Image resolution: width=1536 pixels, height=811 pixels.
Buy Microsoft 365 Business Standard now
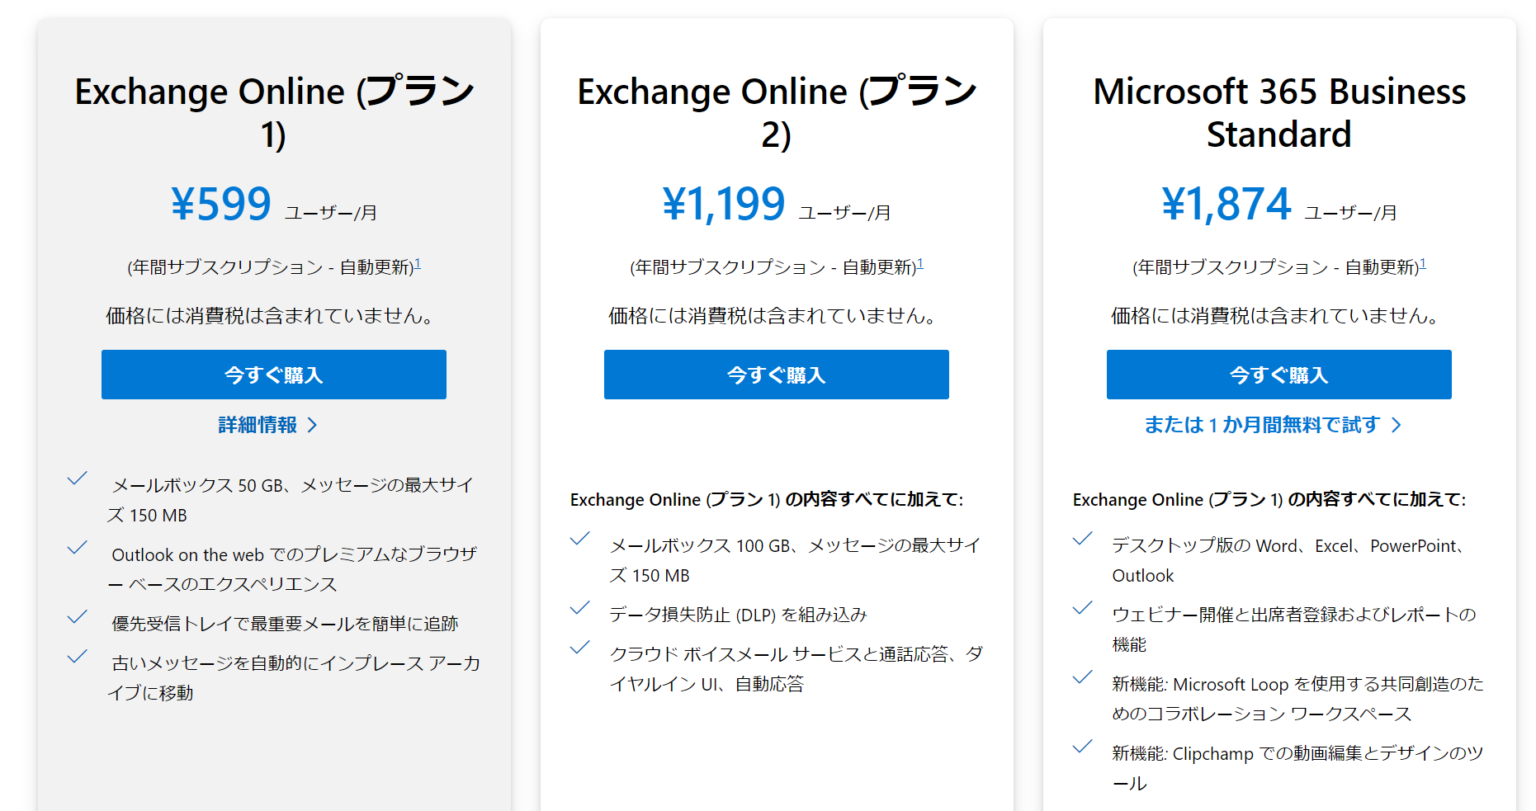1278,374
